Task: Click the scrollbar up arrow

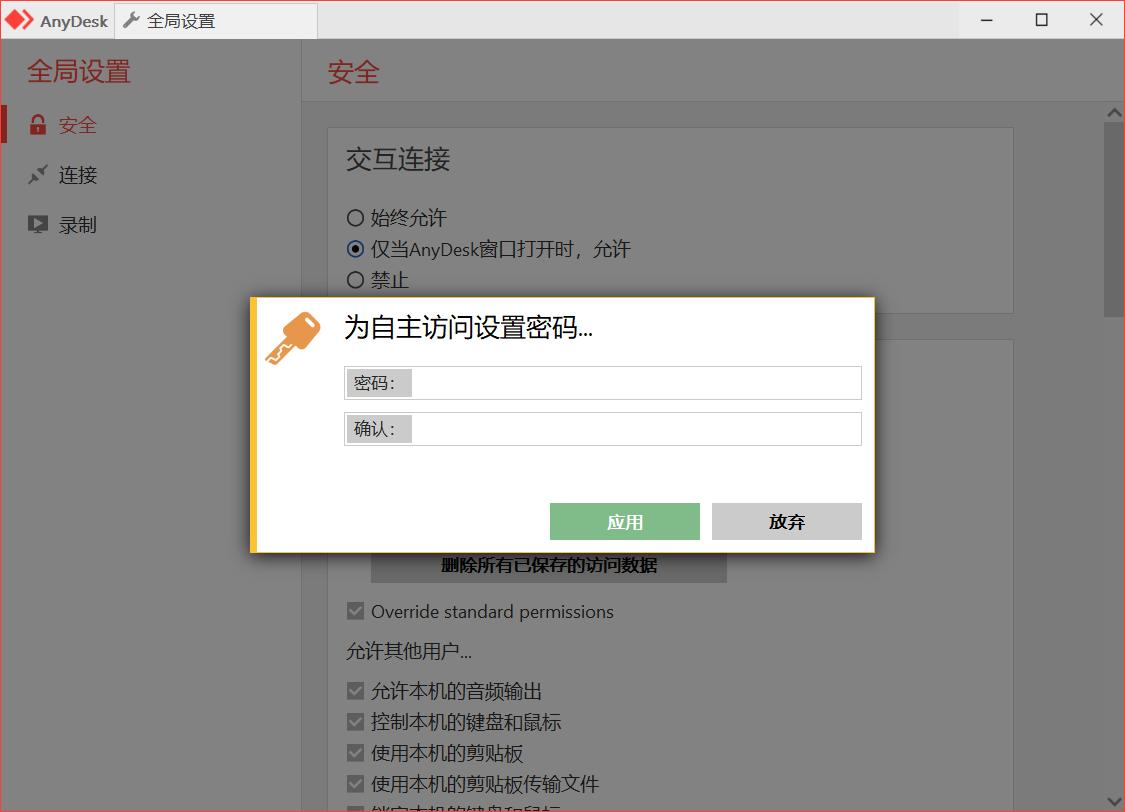Action: pos(1113,112)
